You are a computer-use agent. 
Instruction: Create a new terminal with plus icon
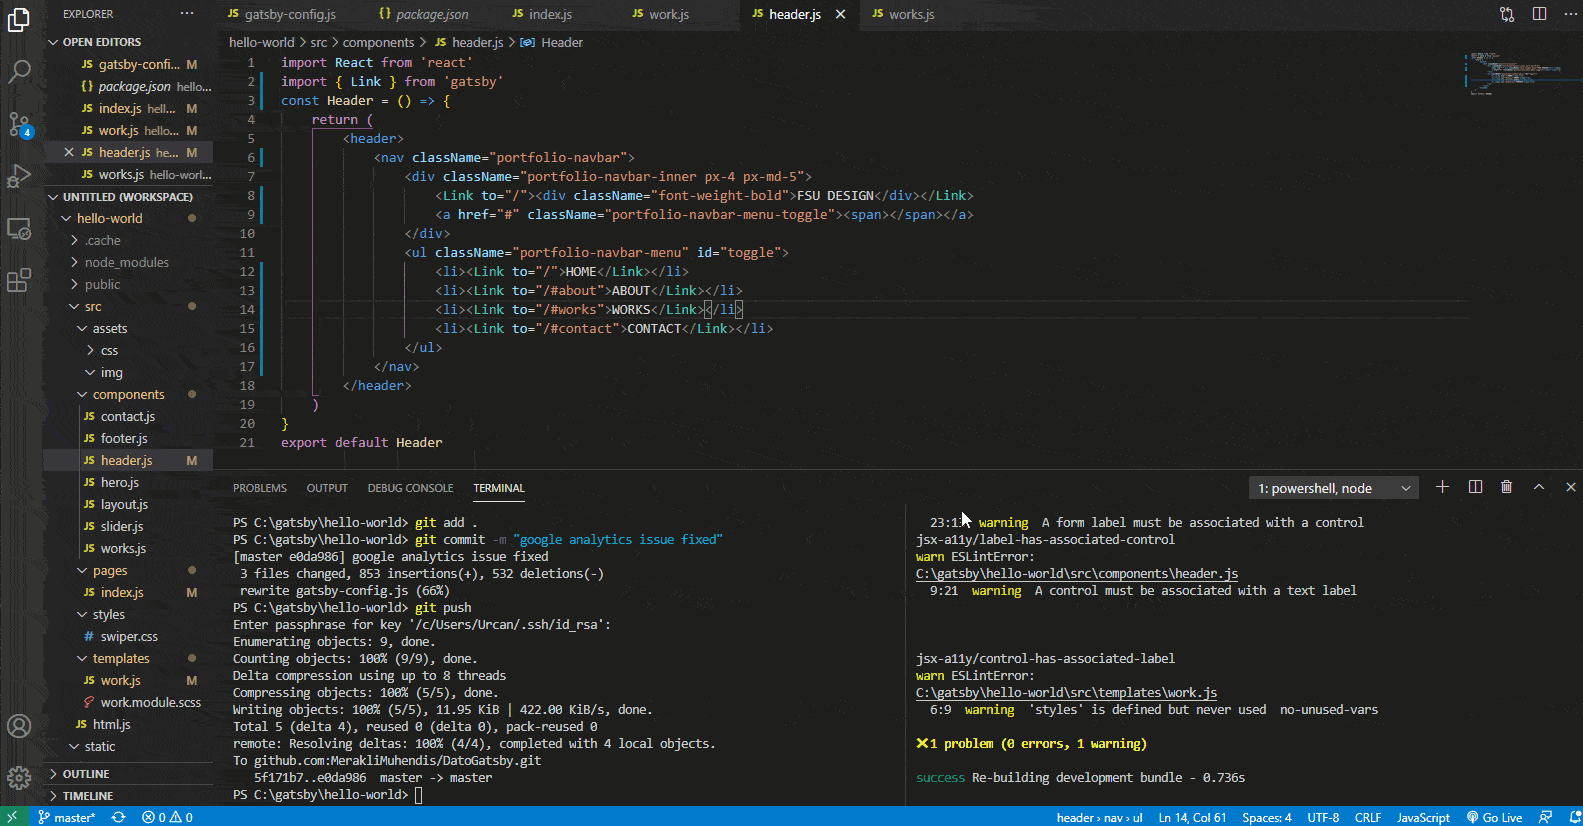click(x=1442, y=487)
